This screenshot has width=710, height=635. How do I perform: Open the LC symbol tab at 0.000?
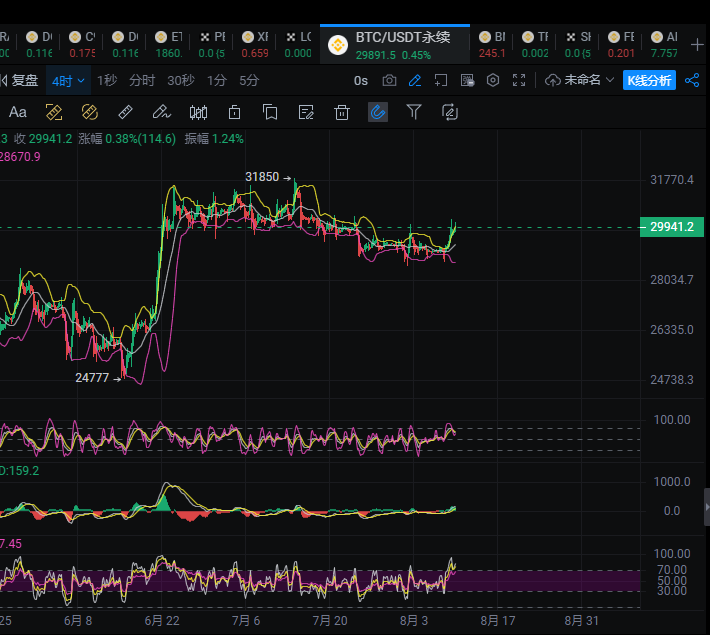(298, 44)
